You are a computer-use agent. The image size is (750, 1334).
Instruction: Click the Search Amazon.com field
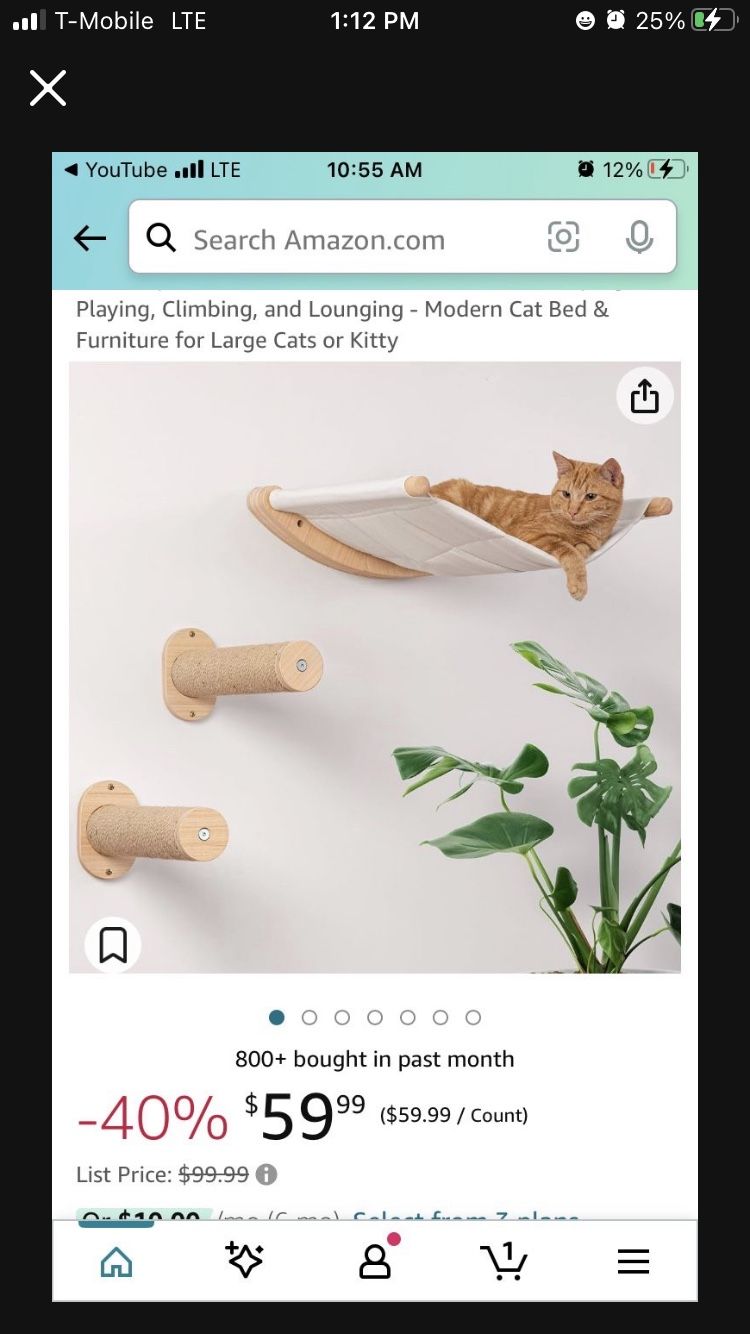point(403,237)
